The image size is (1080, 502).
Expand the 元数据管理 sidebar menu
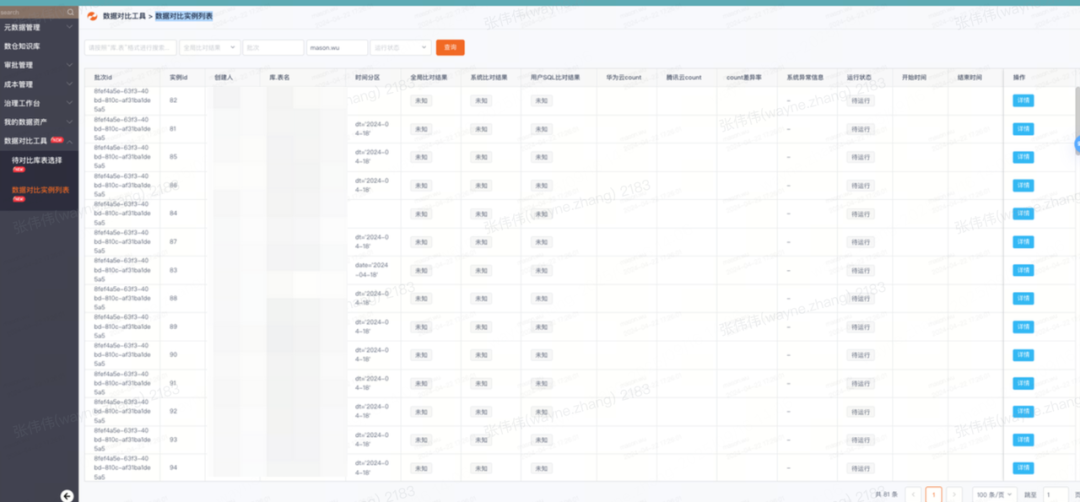tap(38, 28)
